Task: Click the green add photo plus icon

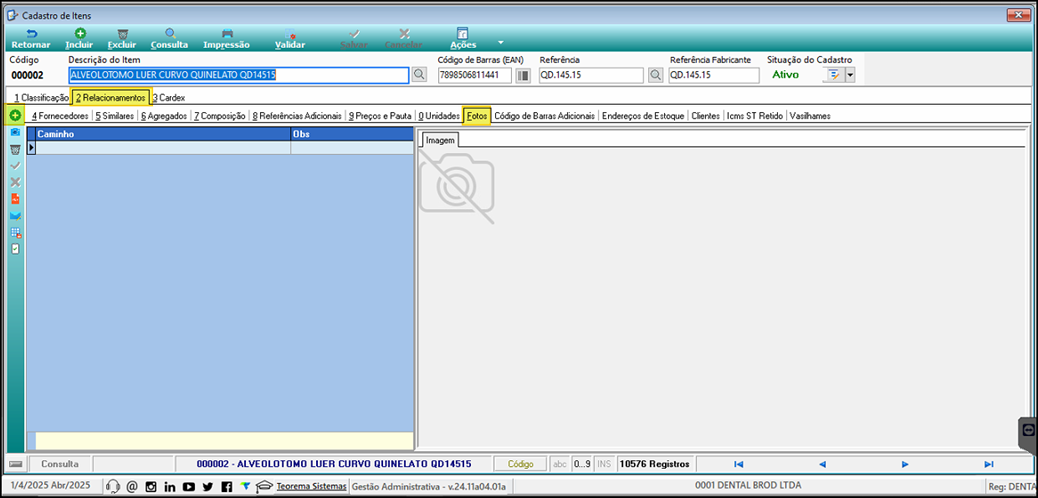Action: point(15,115)
